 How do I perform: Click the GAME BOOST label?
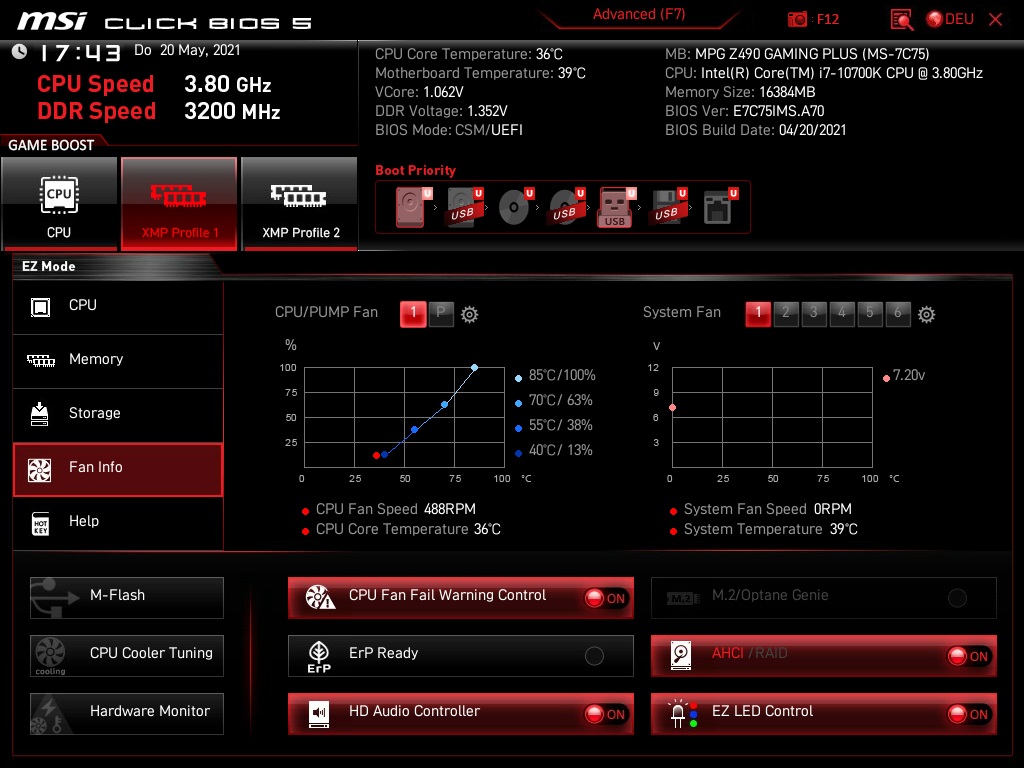[x=51, y=145]
